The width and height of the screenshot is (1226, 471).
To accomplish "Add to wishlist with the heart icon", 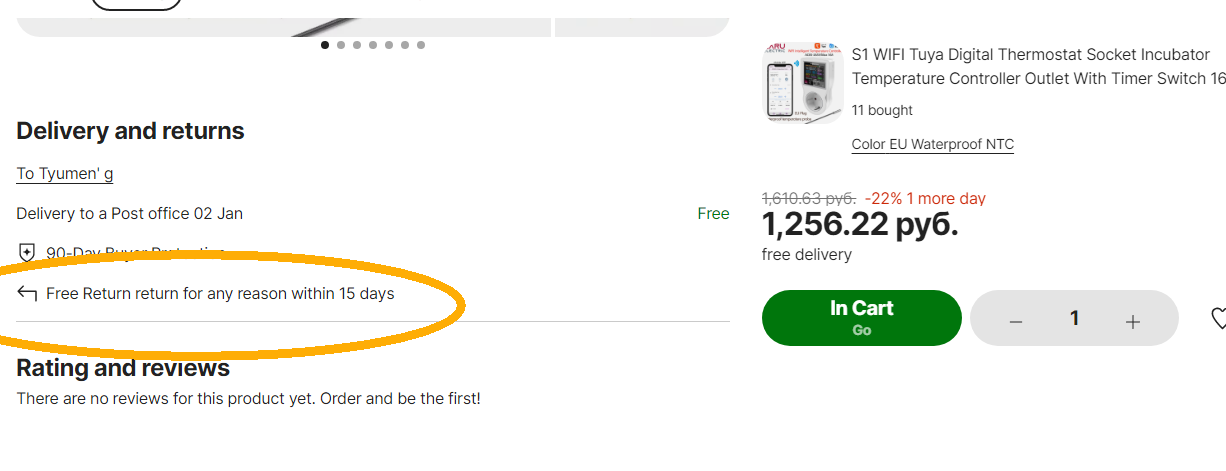I will point(1218,319).
